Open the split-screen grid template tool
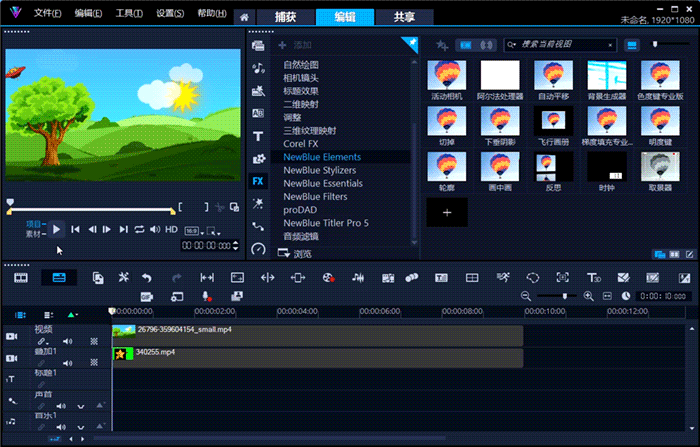Screen dimensions: 700x447 click(x=472, y=278)
